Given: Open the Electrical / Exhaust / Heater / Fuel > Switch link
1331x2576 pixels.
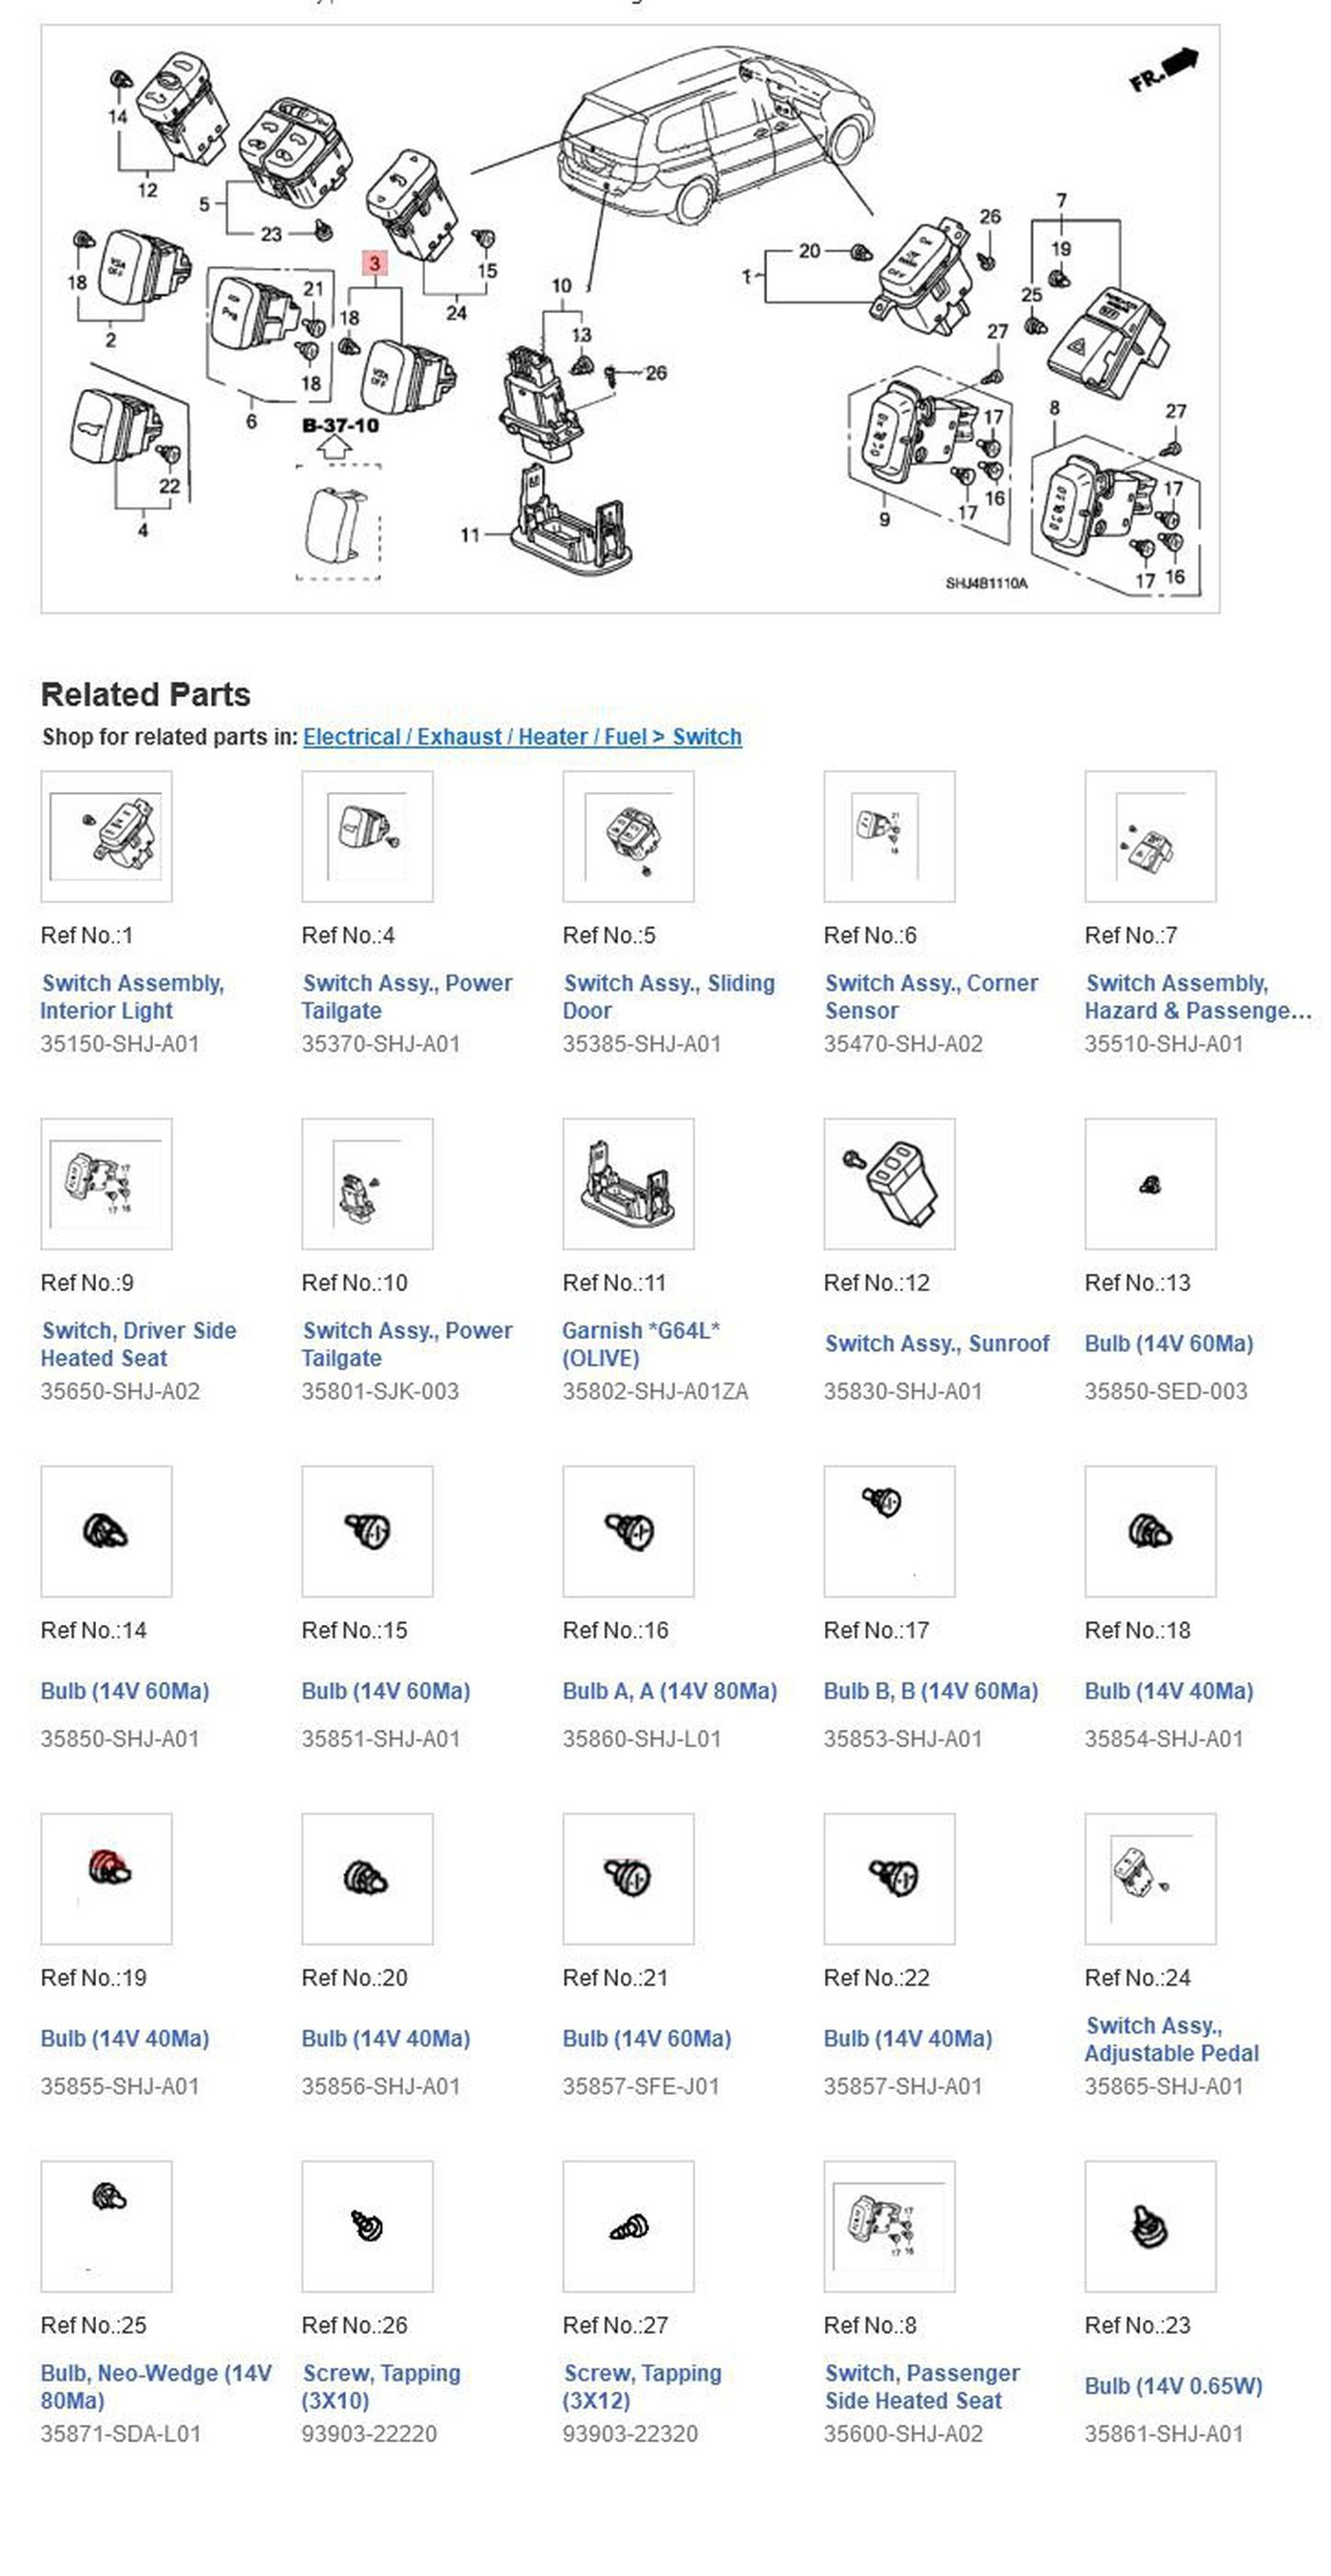Looking at the screenshot, I should 522,737.
